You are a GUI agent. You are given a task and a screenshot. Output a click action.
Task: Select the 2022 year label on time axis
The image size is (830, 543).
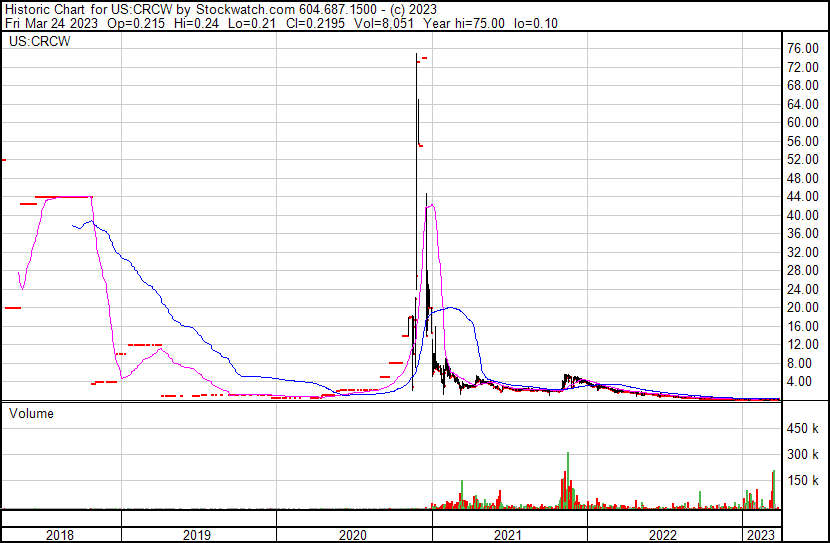663,535
